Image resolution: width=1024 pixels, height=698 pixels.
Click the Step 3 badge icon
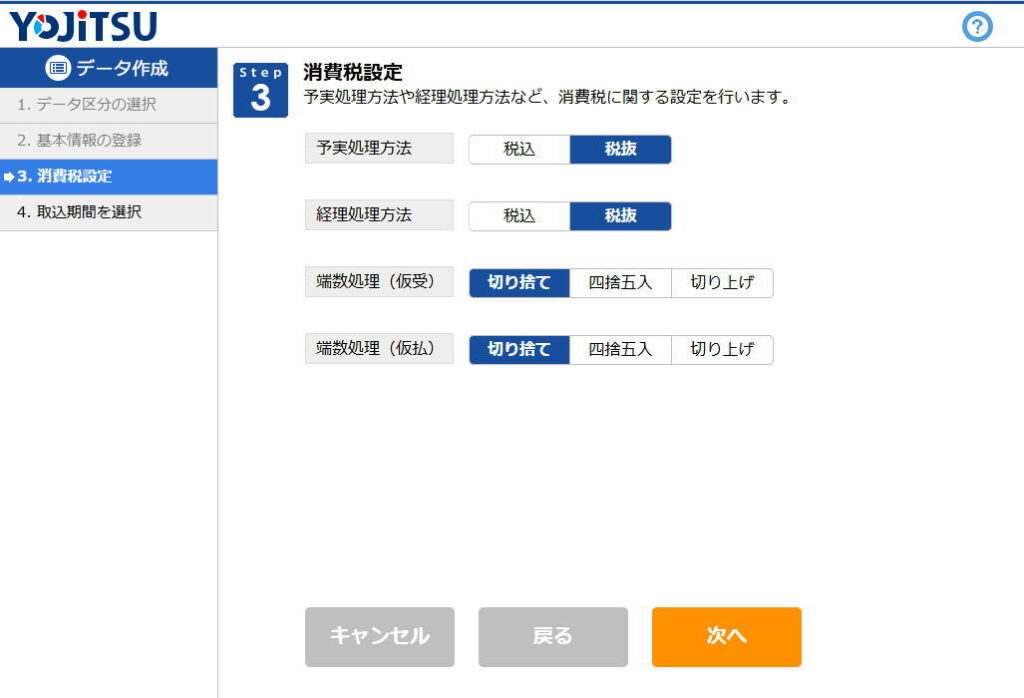(260, 90)
